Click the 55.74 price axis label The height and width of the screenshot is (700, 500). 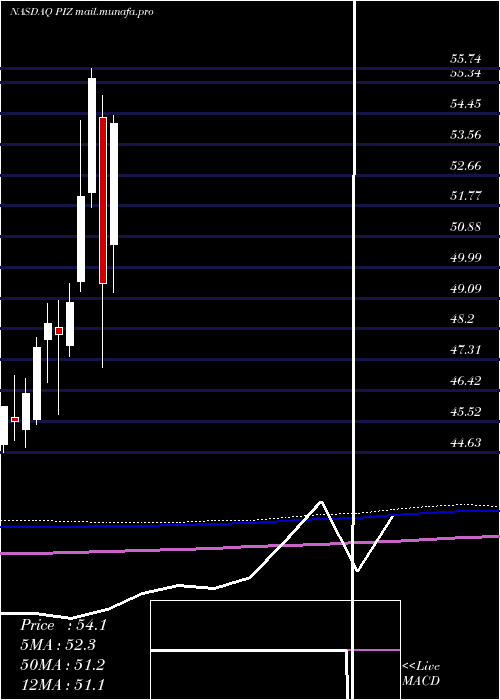(x=466, y=59)
